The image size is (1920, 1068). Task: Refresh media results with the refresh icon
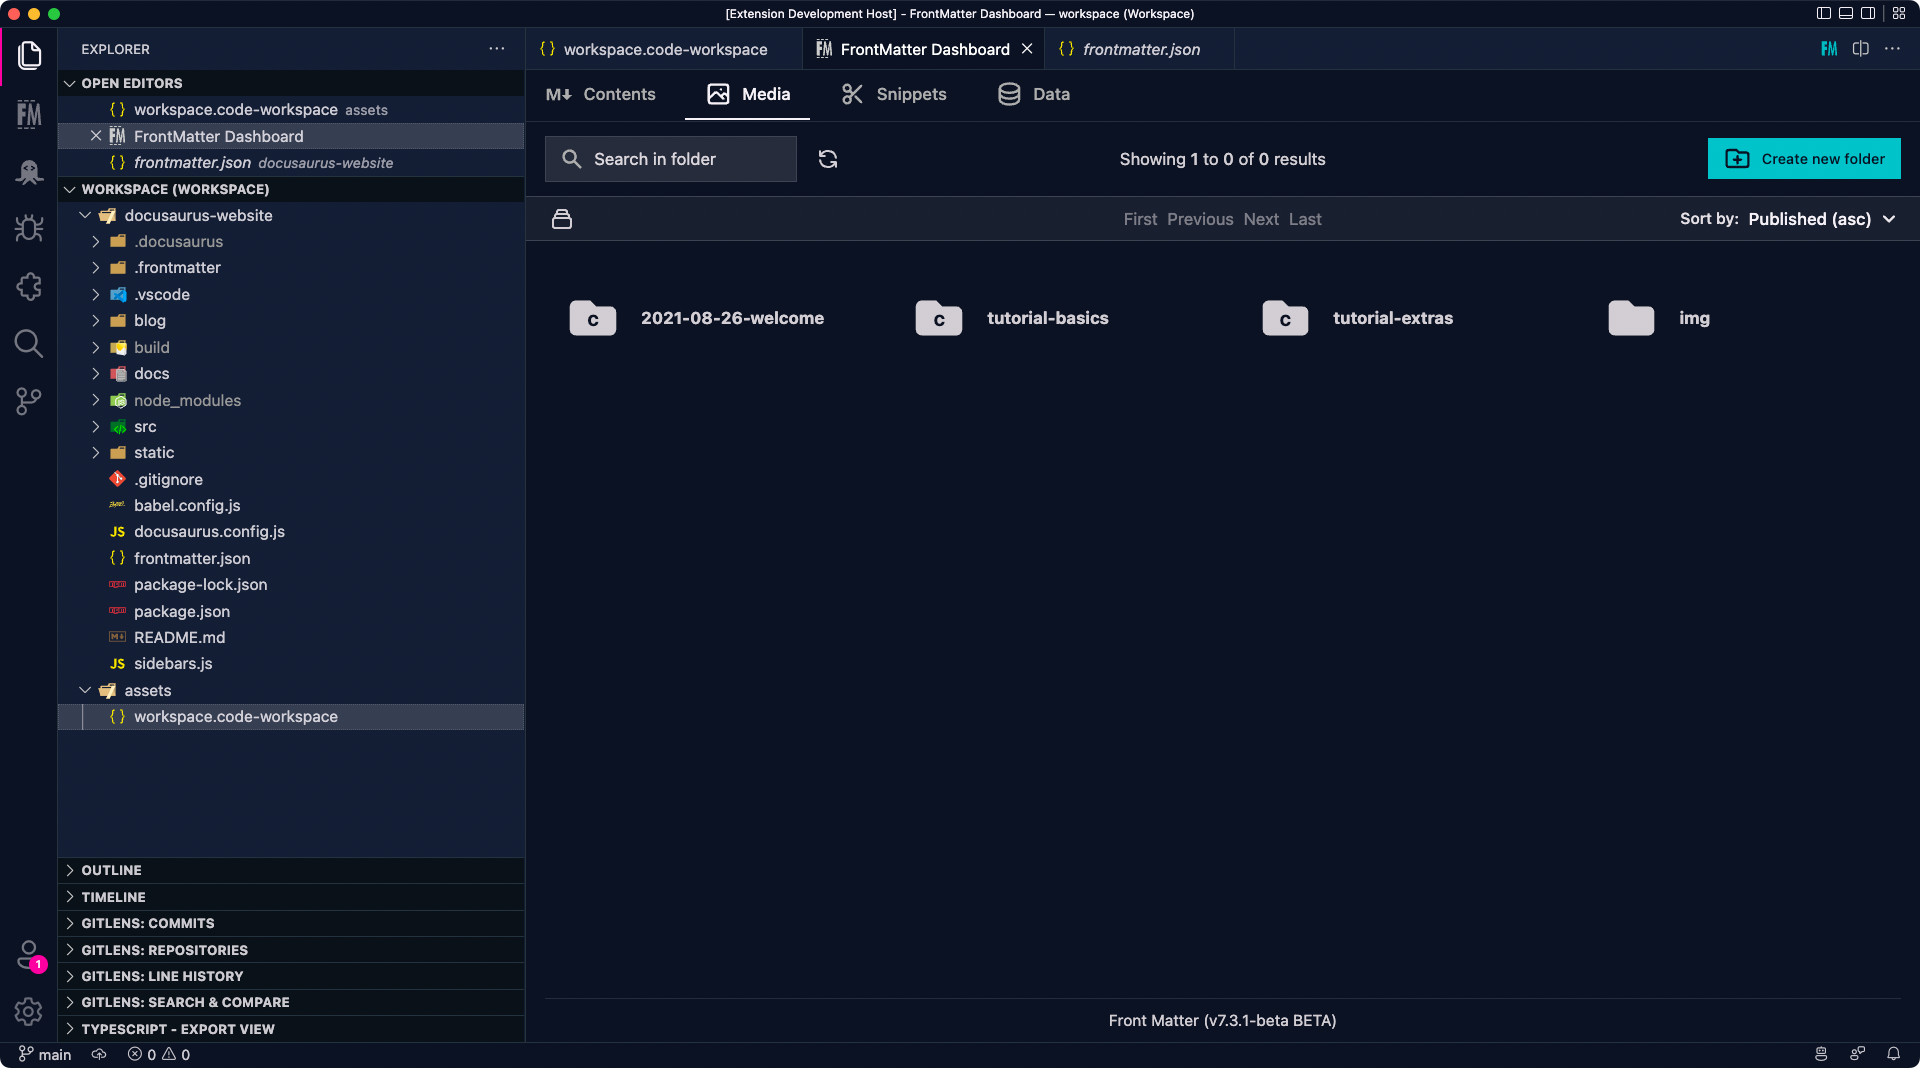click(x=828, y=158)
